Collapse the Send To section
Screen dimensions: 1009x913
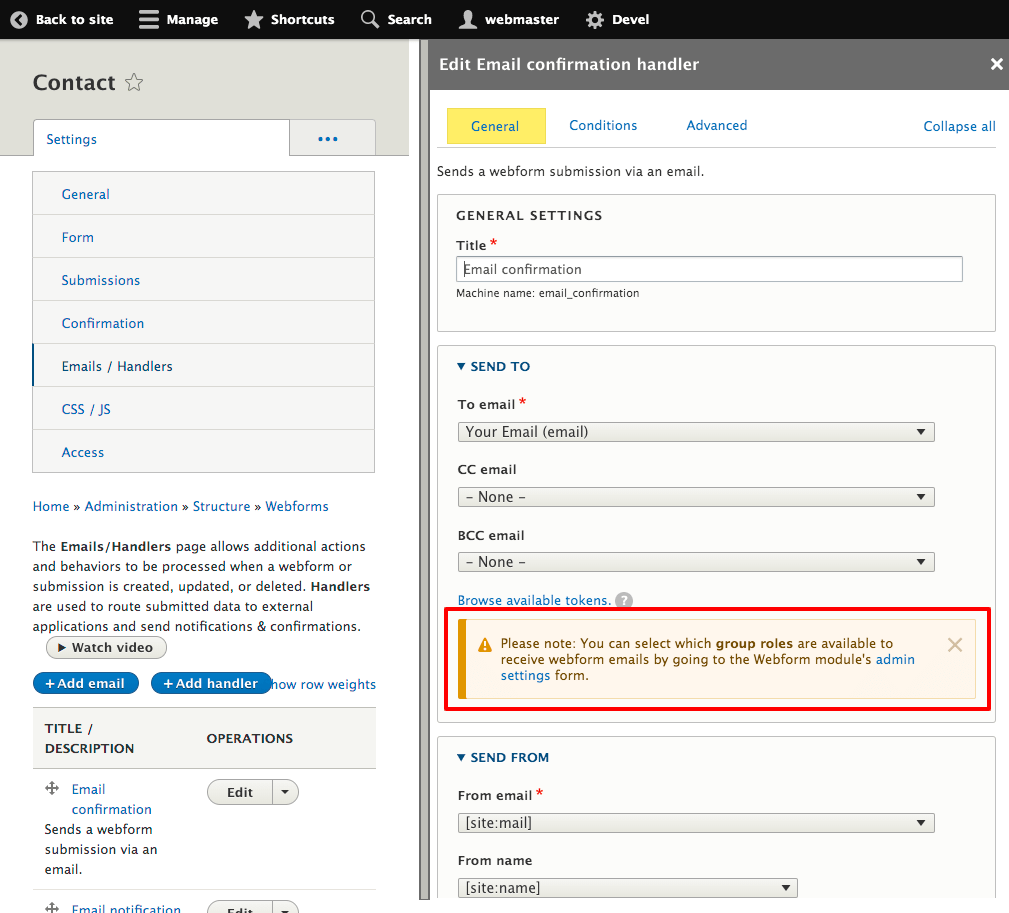click(494, 366)
